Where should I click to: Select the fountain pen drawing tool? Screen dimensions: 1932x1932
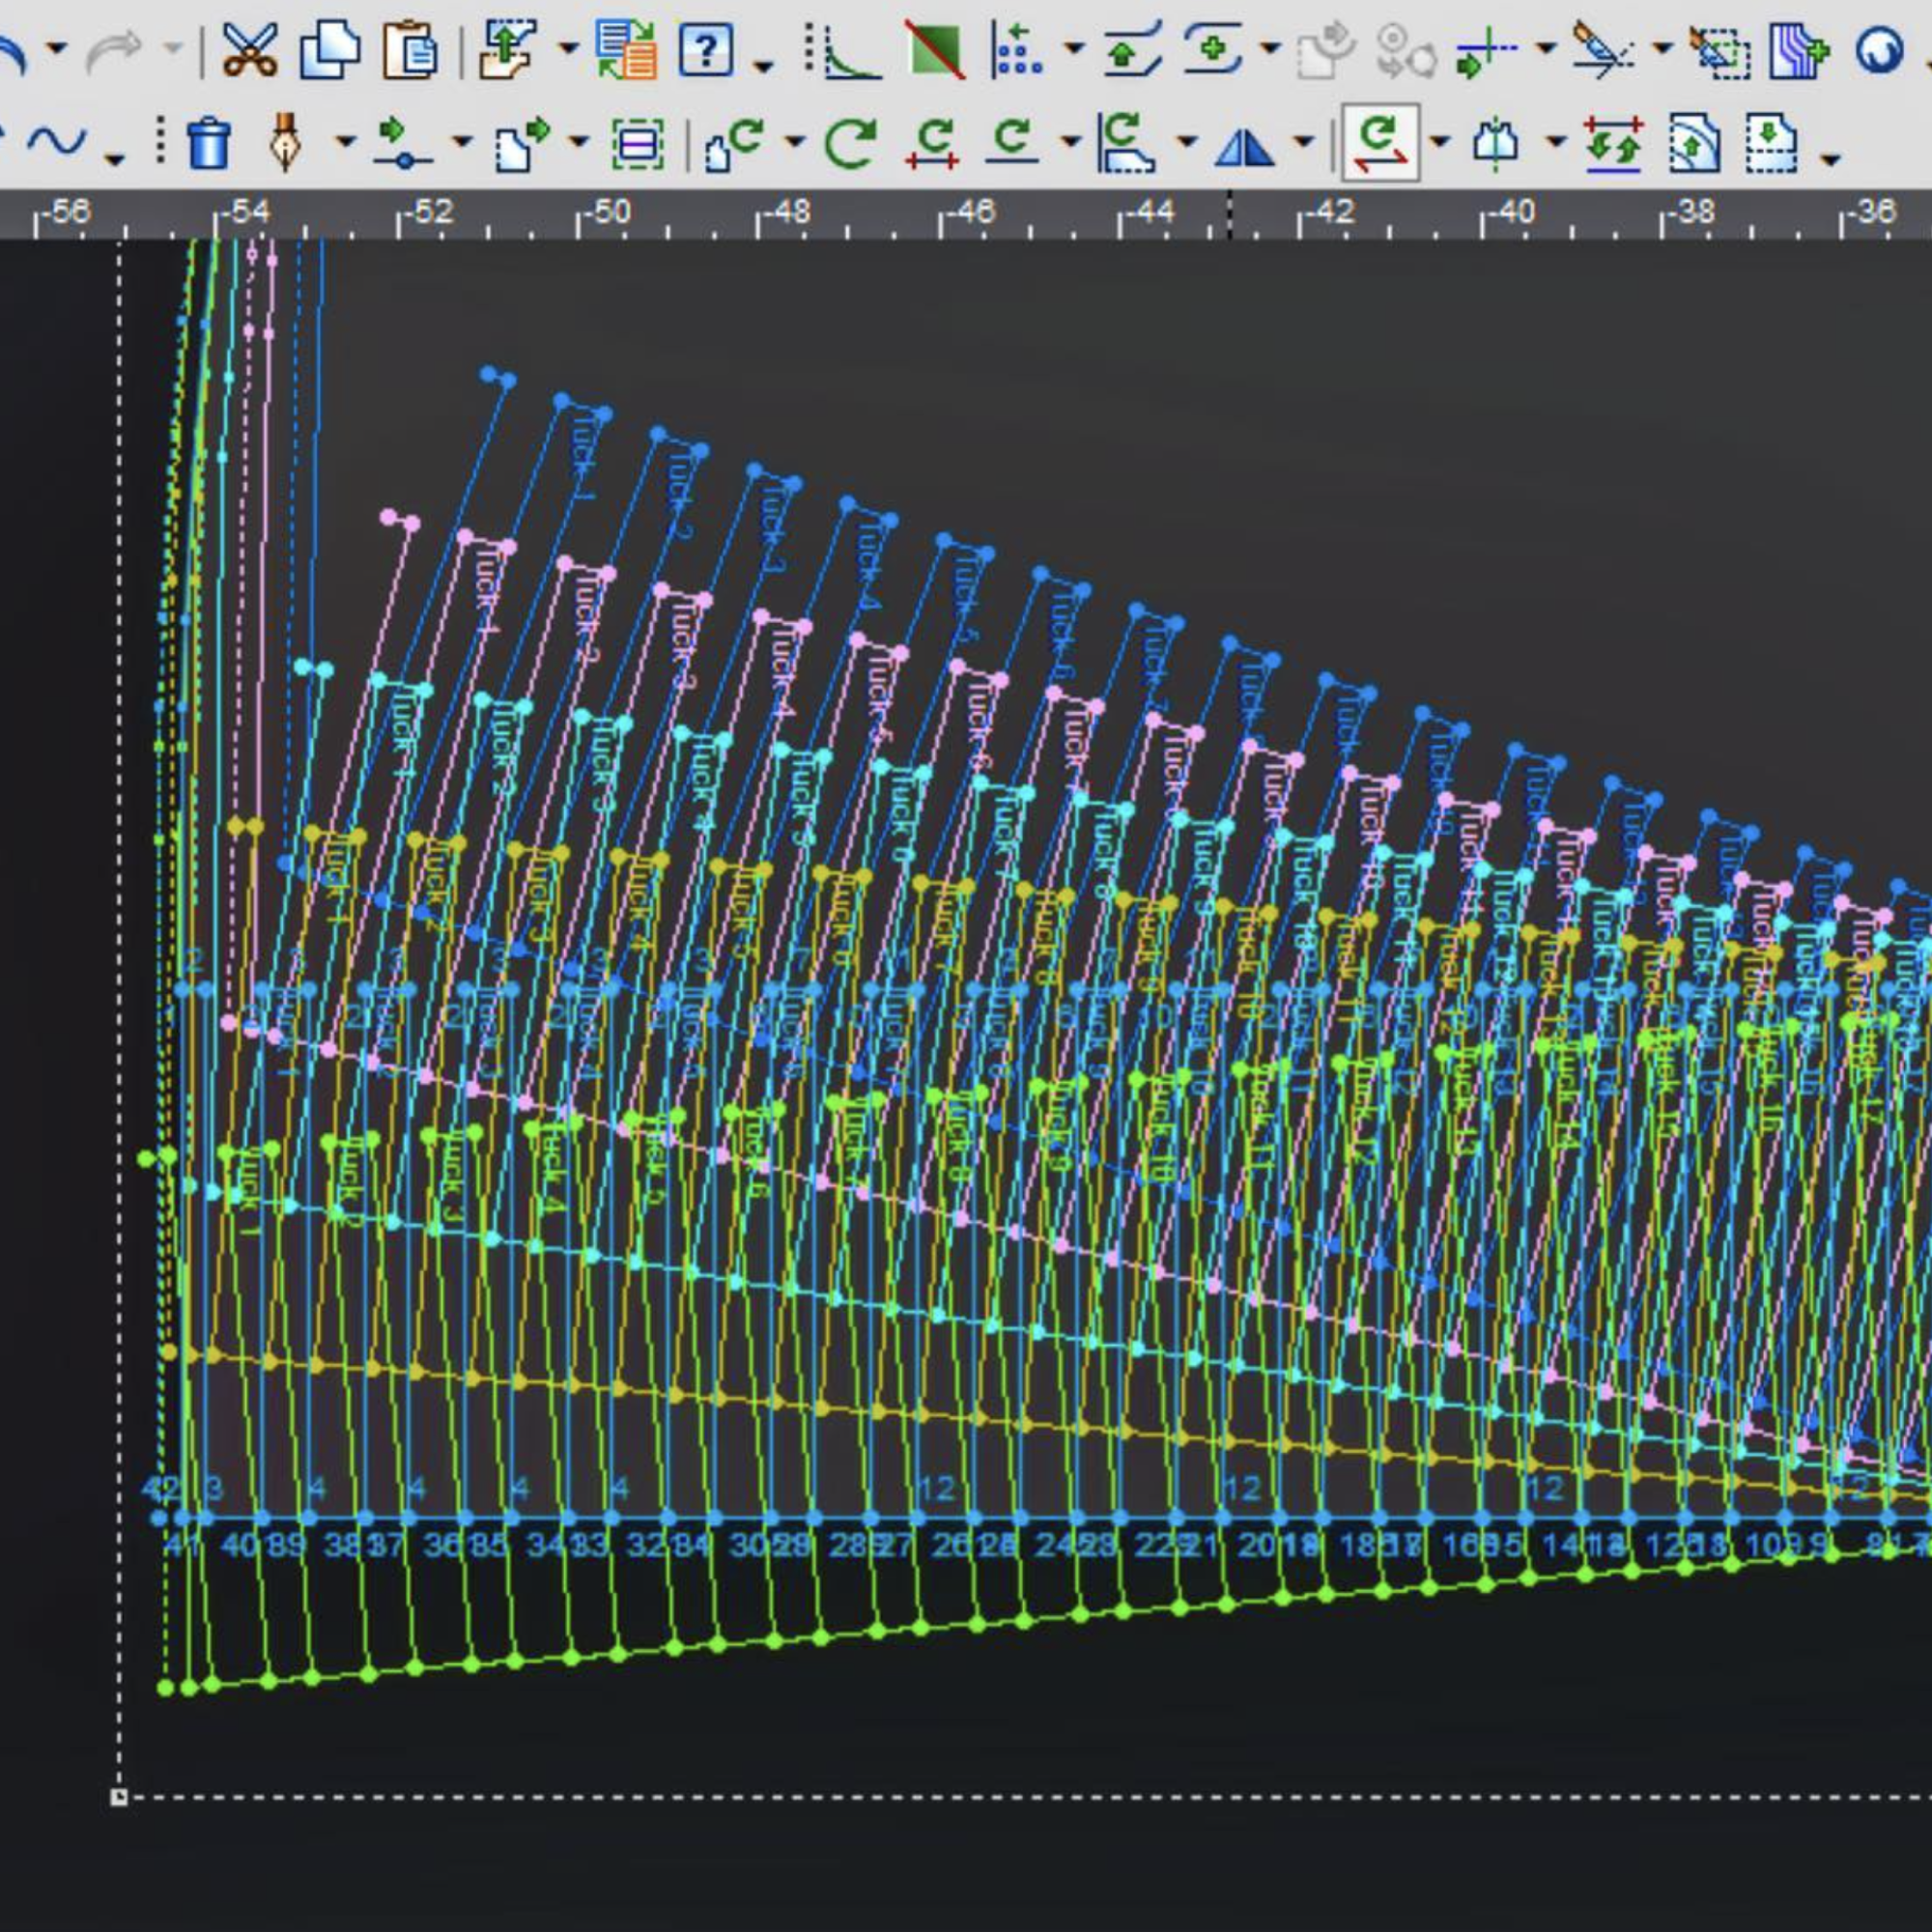pyautogui.click(x=286, y=141)
